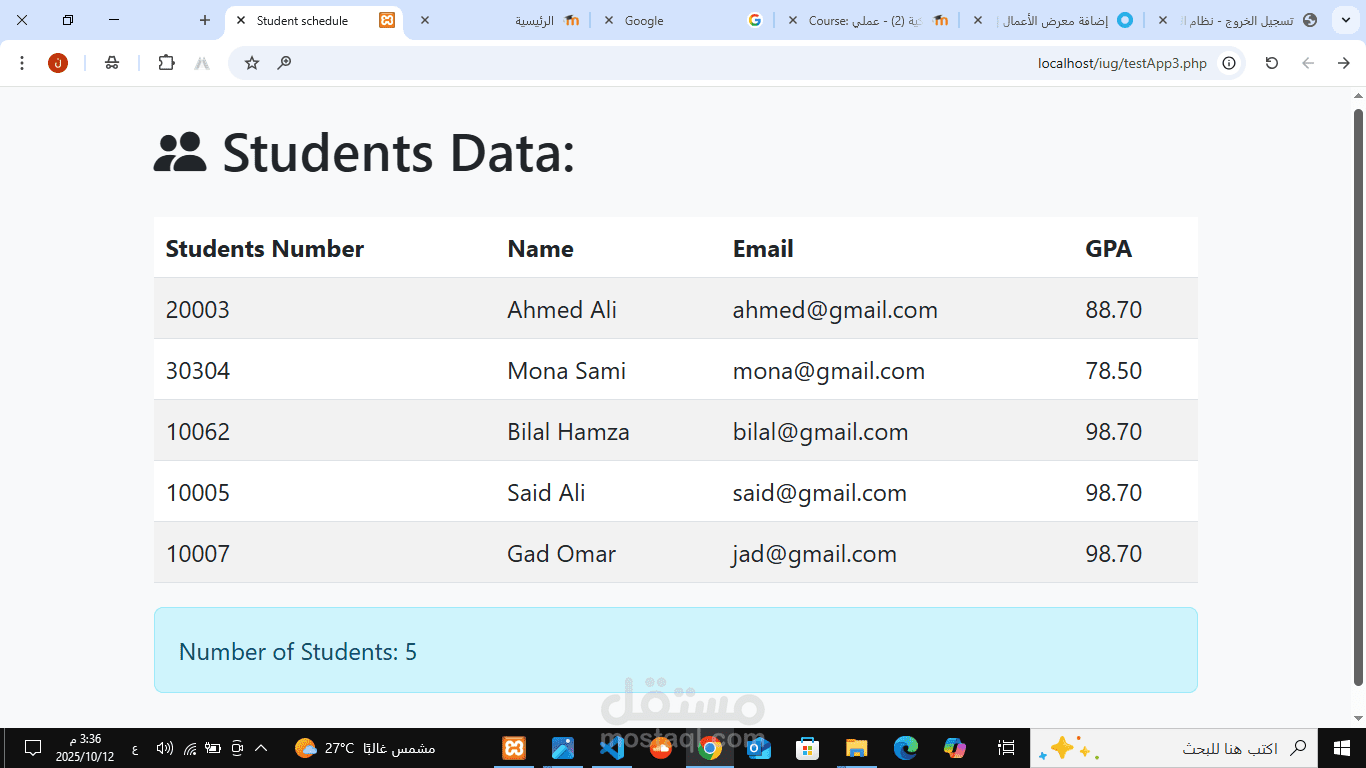This screenshot has height=768, width=1366.
Task: Open XAMPP from the taskbar
Action: pyautogui.click(x=513, y=747)
